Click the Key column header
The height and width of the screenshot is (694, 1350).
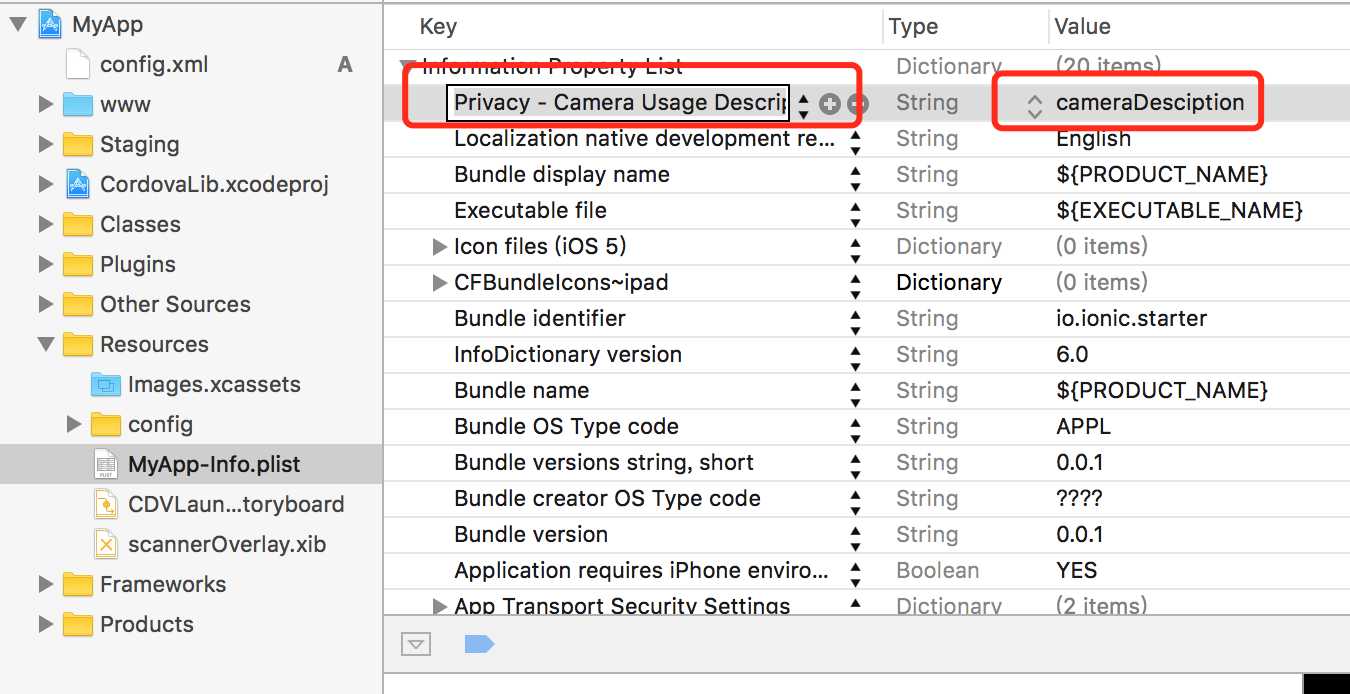pos(438,27)
